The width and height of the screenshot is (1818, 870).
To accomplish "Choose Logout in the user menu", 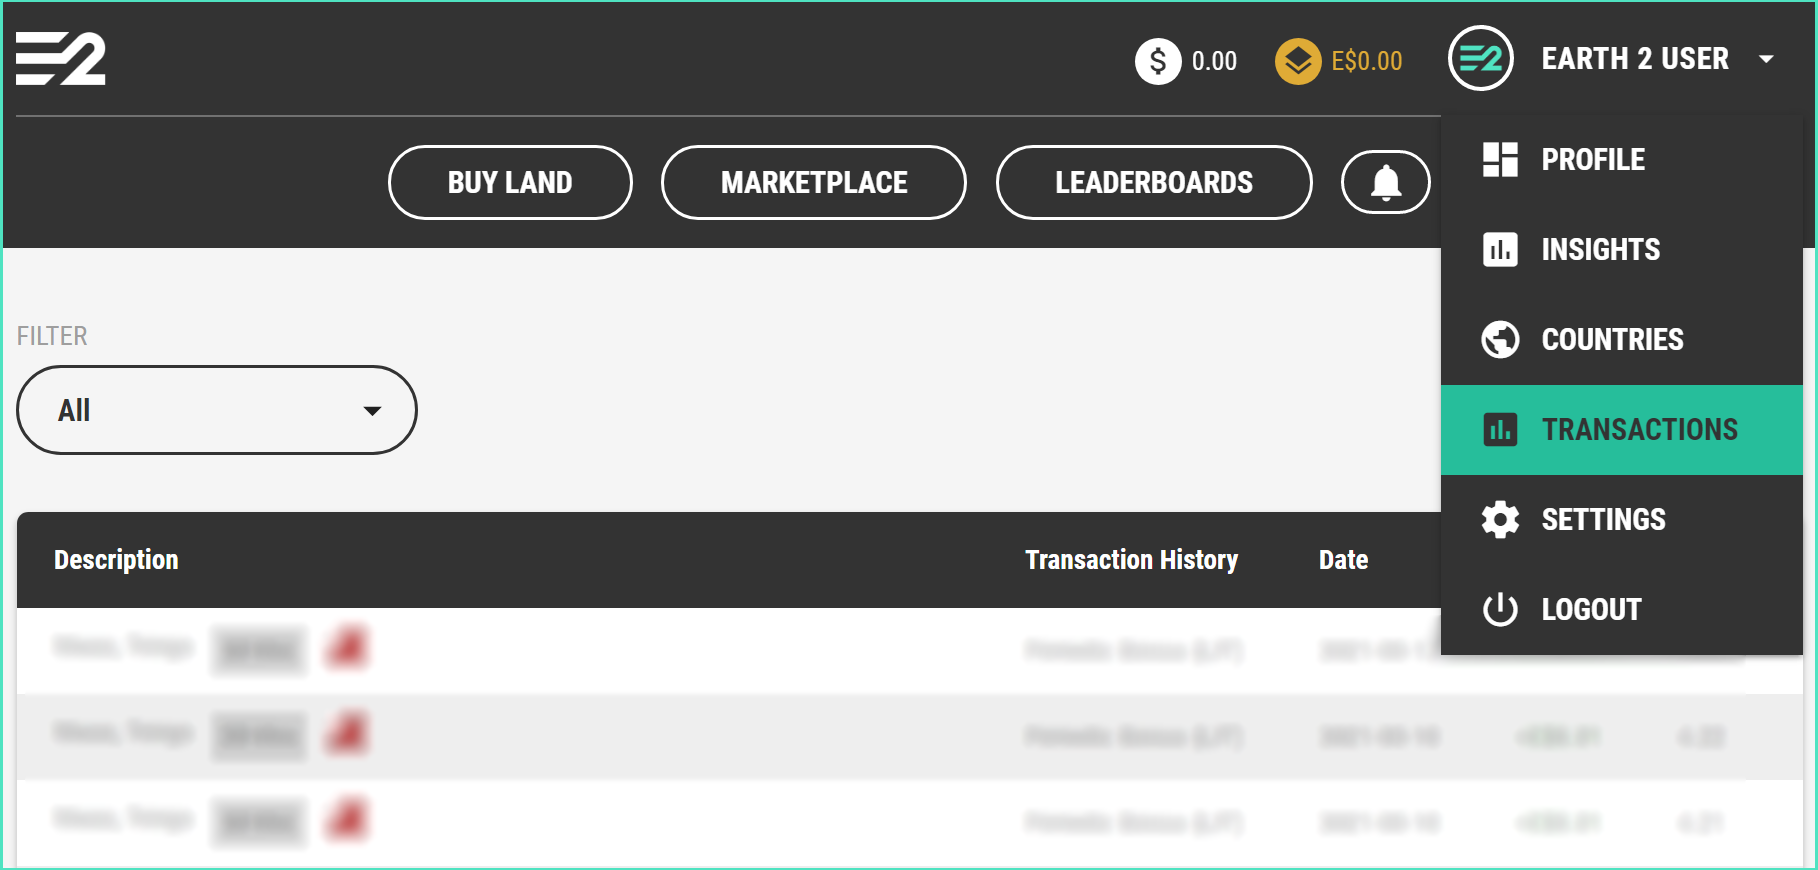I will pos(1622,609).
